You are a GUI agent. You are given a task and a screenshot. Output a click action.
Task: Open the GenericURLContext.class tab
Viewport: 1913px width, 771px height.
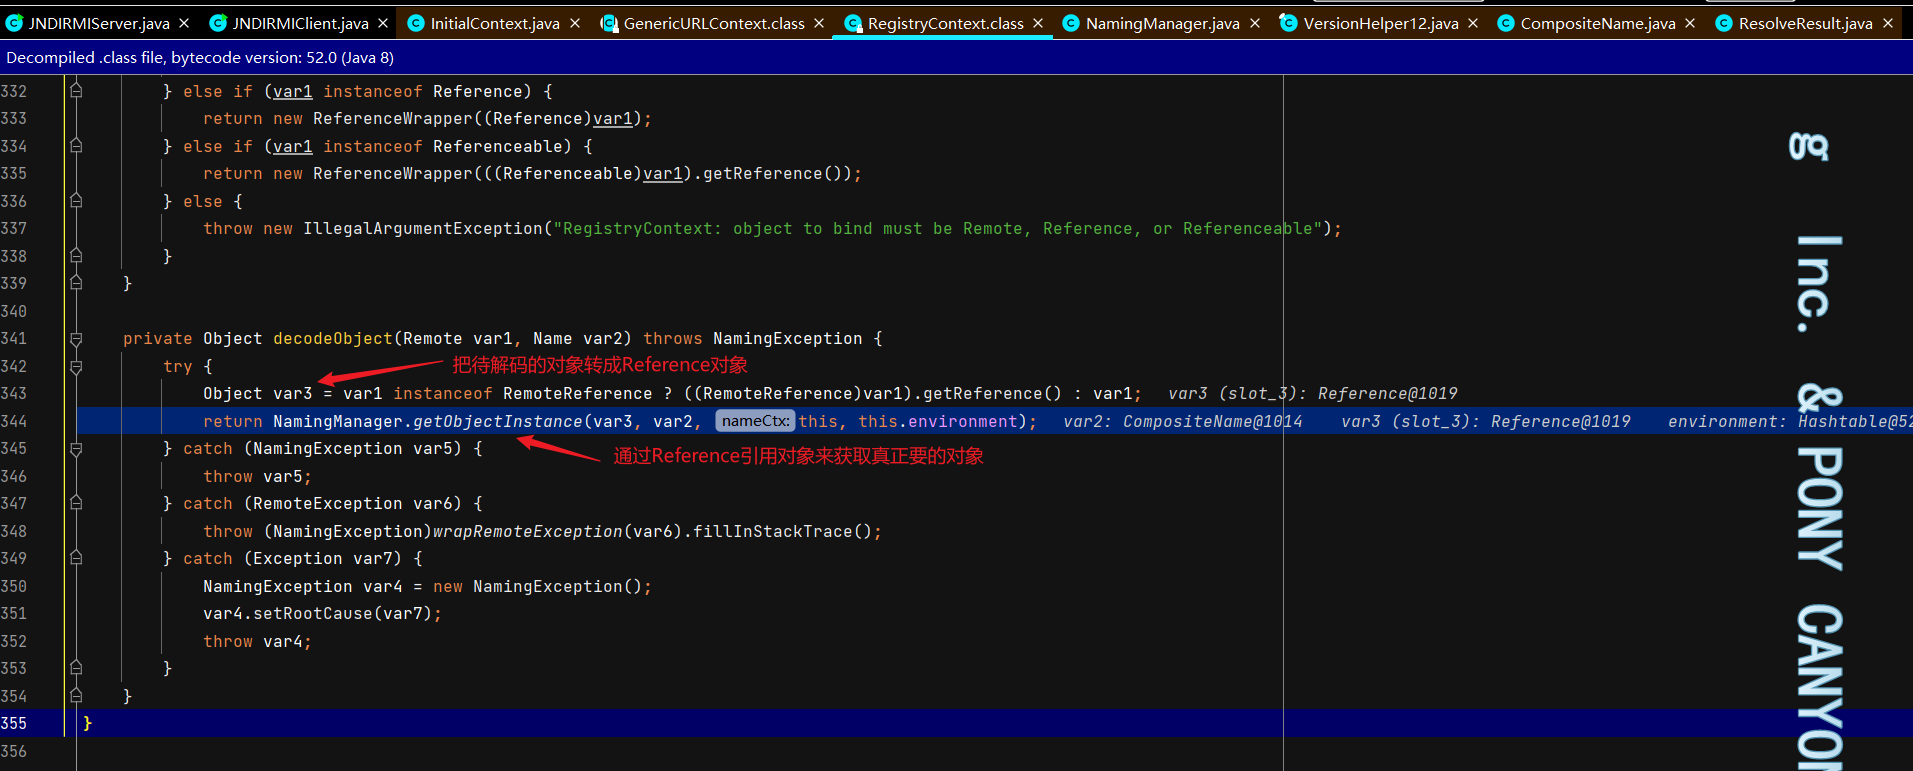point(714,23)
